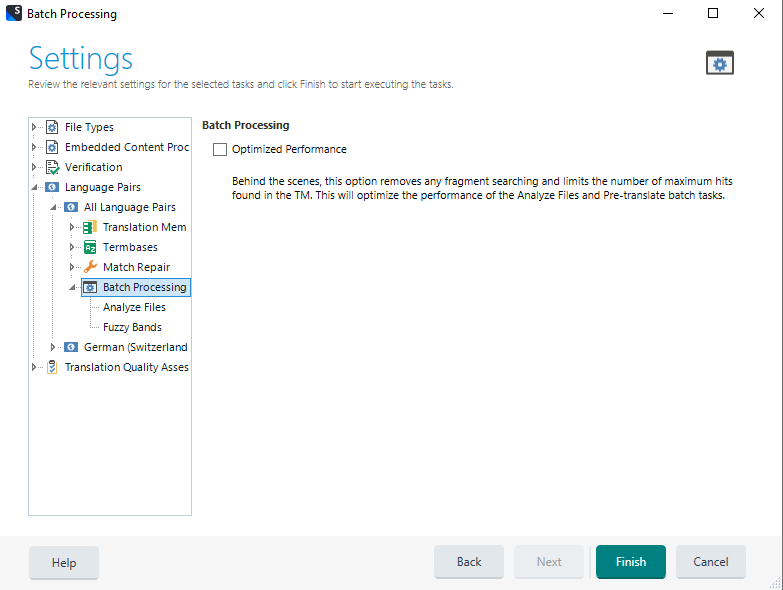Click the Termbases Az icon
The width and height of the screenshot is (783, 590).
pyautogui.click(x=90, y=247)
